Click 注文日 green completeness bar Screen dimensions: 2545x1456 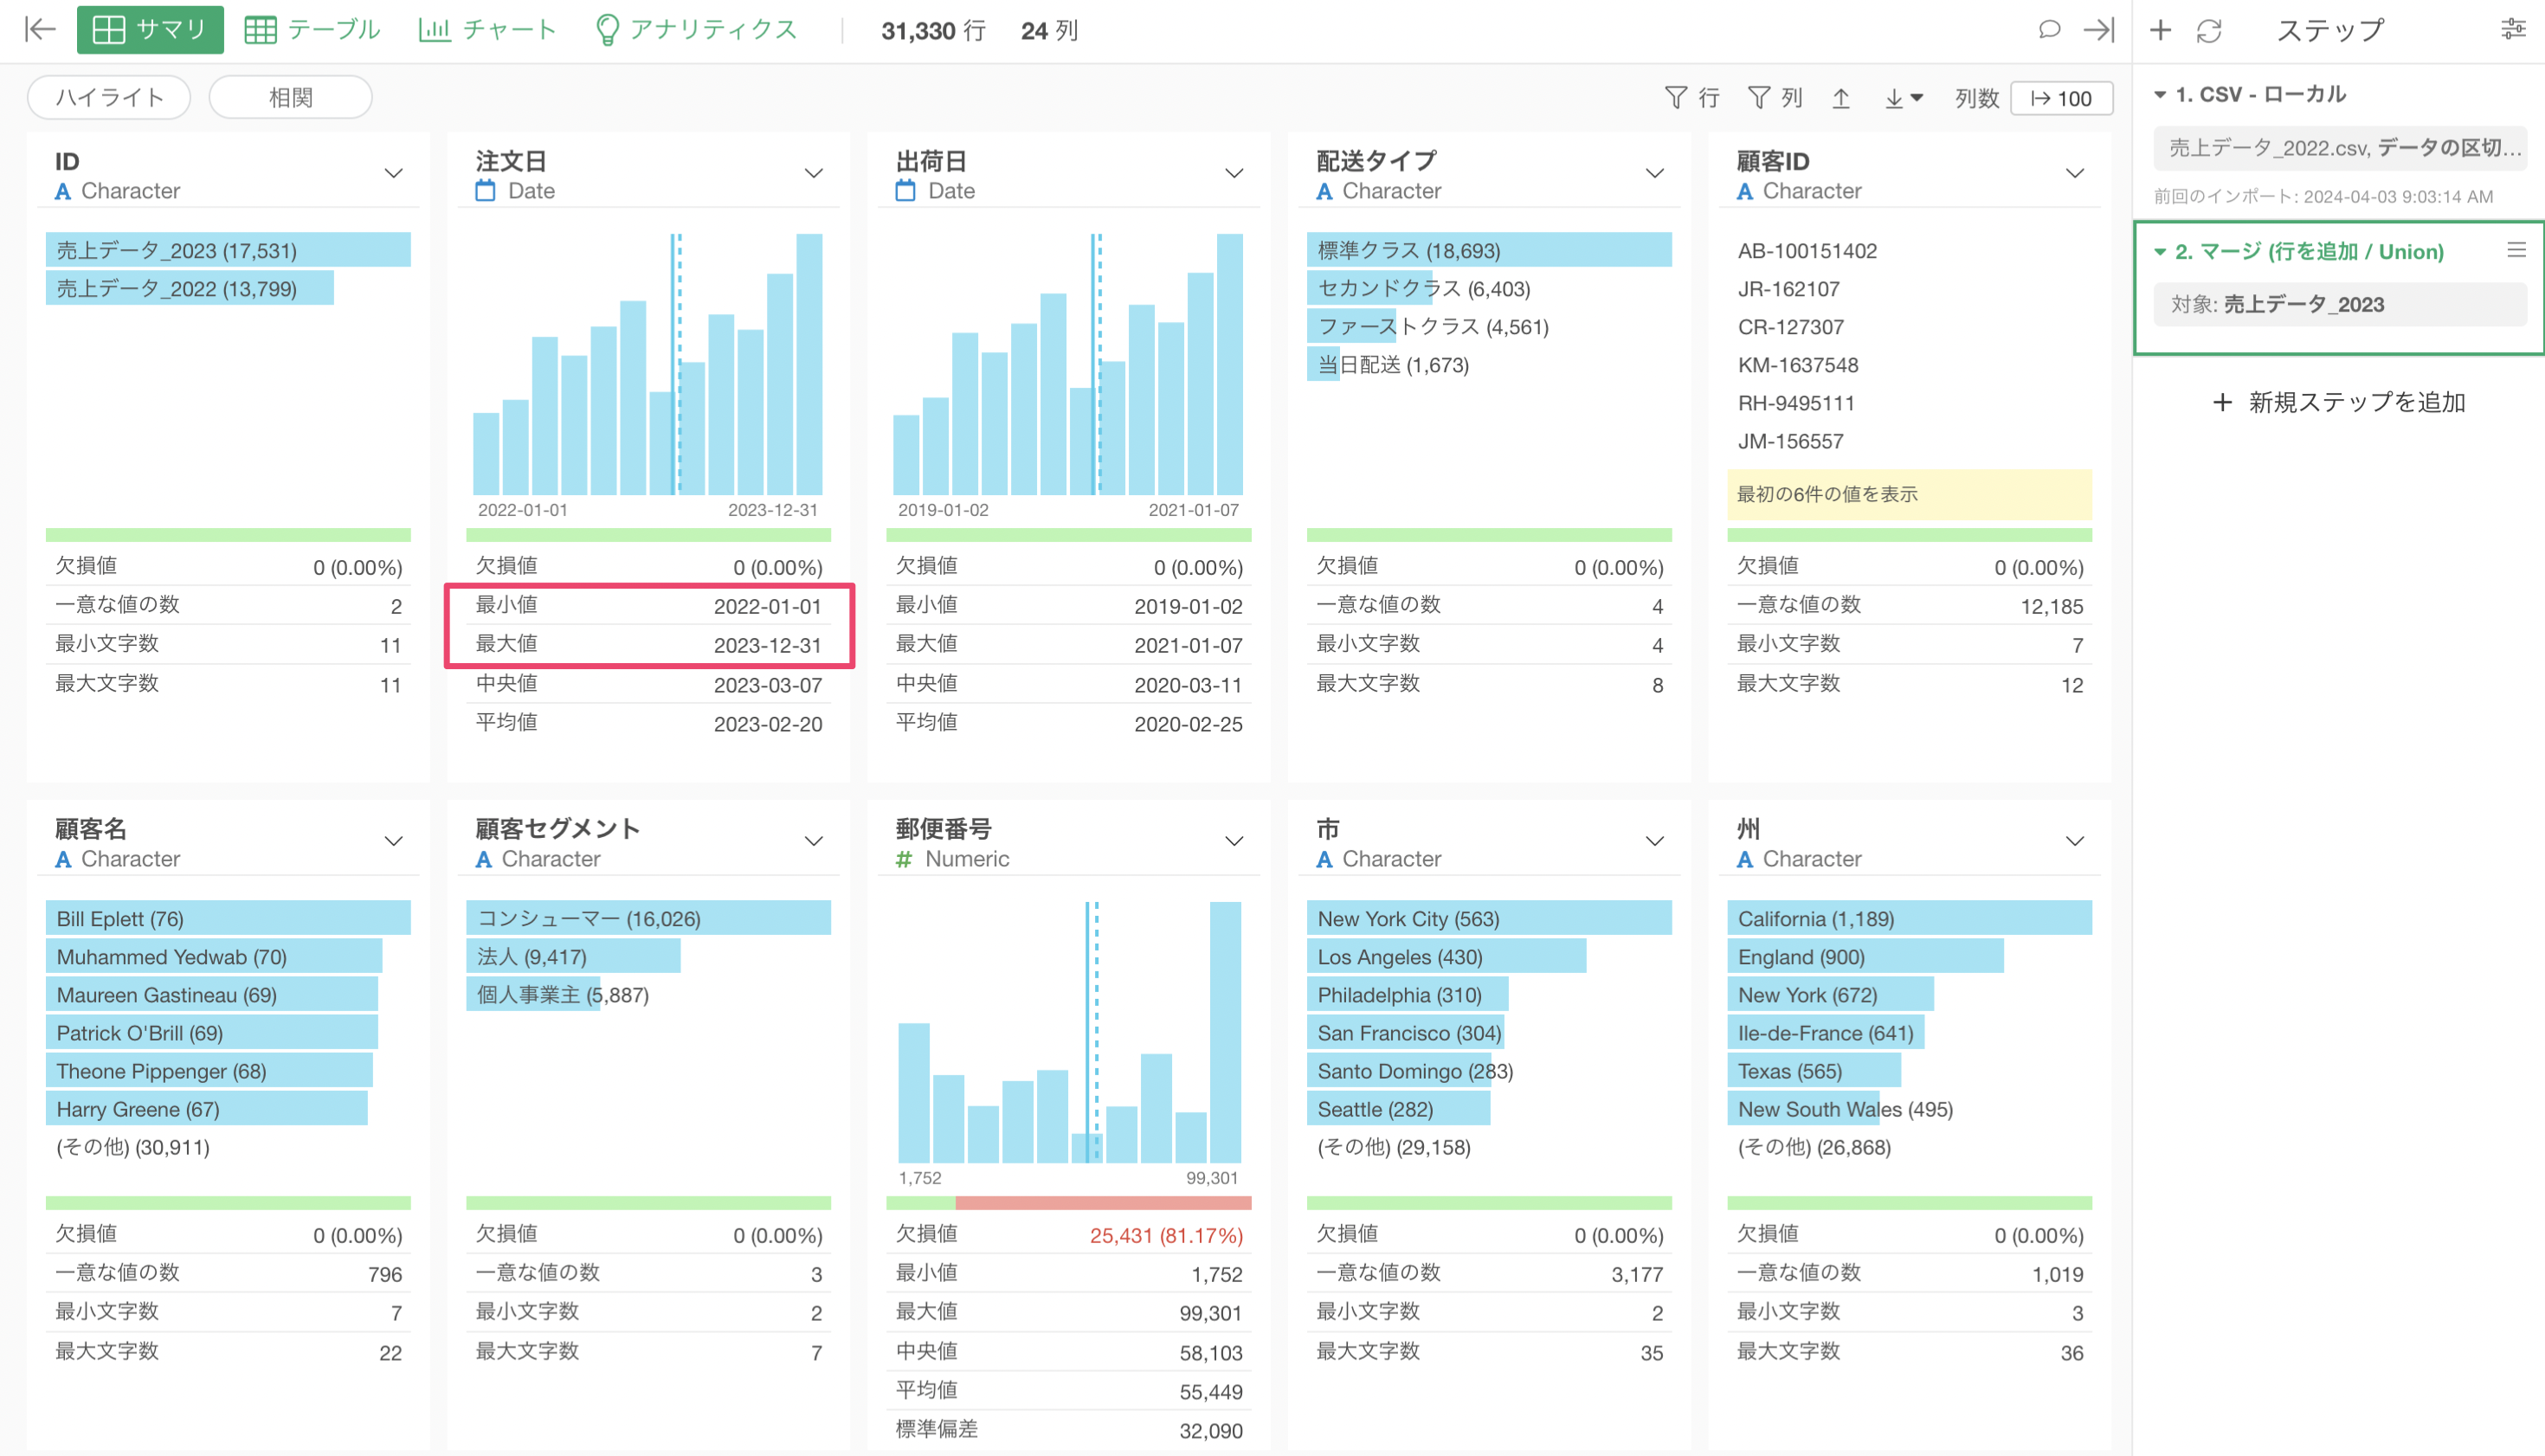648,535
